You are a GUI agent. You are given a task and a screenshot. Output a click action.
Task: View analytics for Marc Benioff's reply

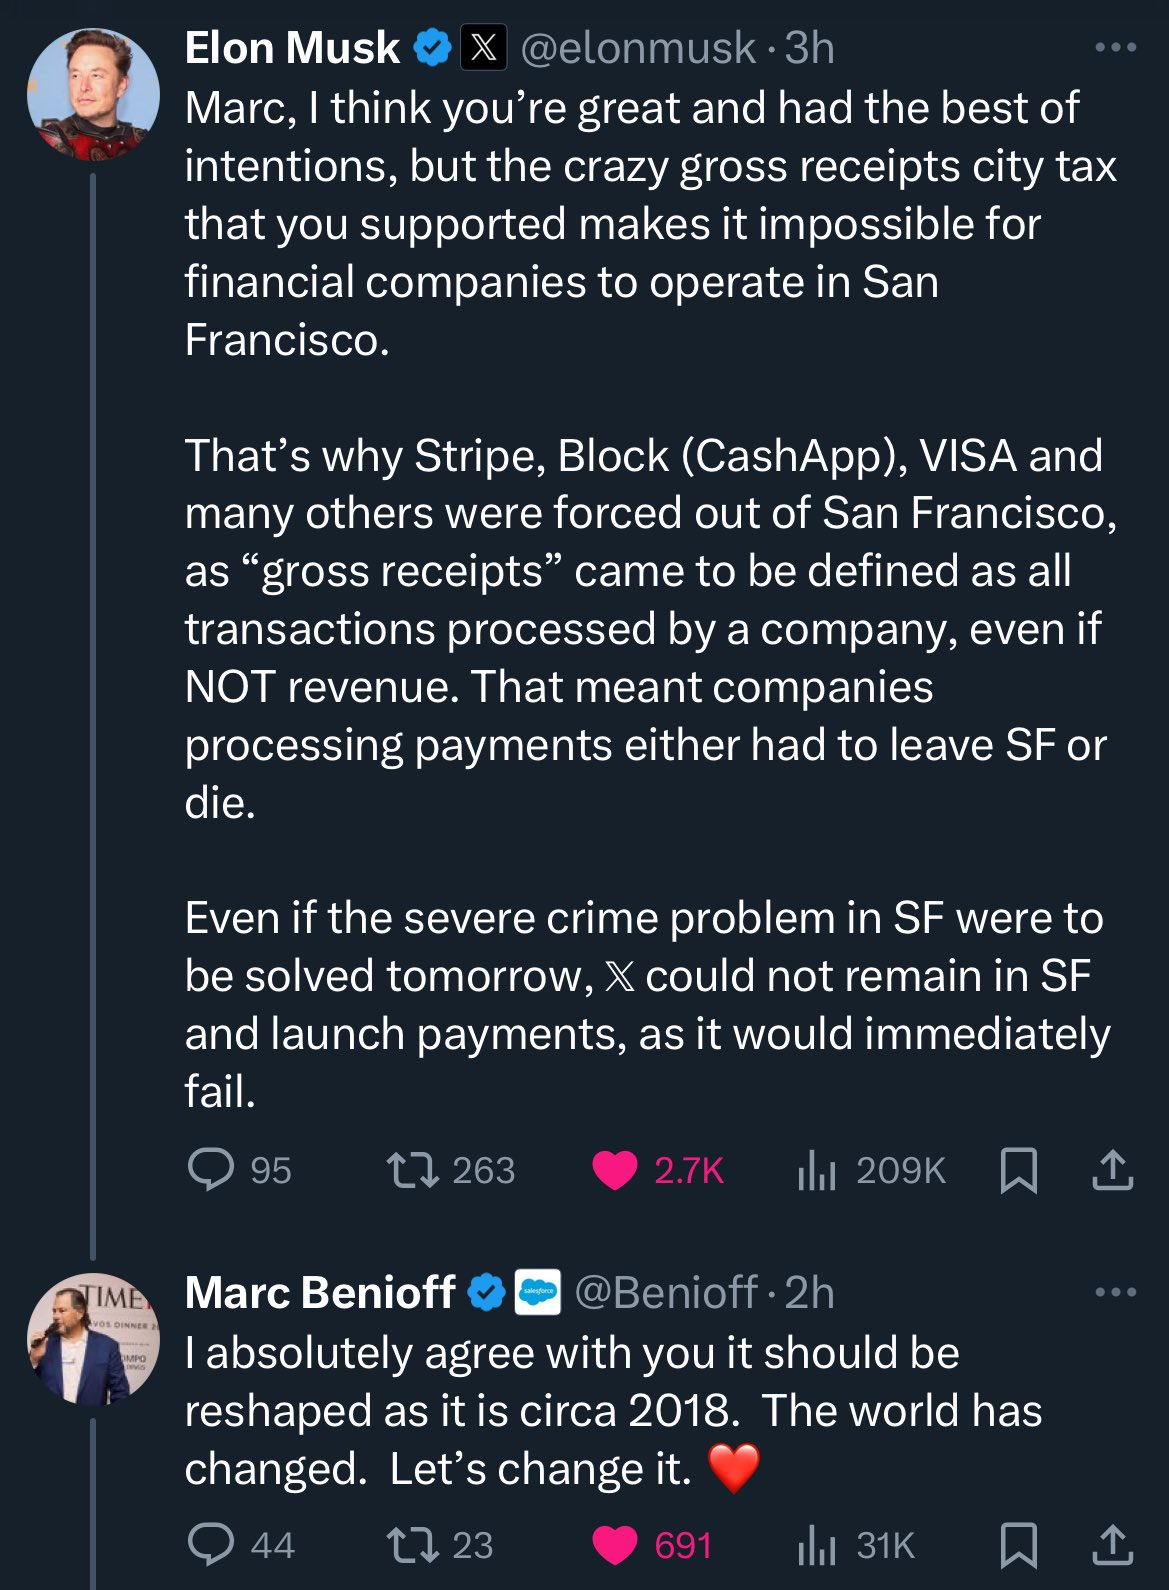point(817,1545)
